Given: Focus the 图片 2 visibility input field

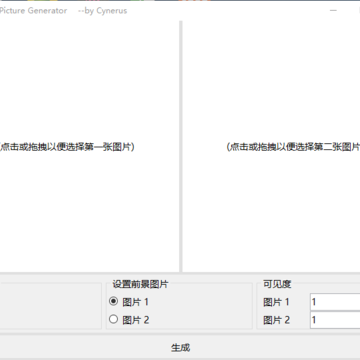Looking at the screenshot, I should [335, 320].
